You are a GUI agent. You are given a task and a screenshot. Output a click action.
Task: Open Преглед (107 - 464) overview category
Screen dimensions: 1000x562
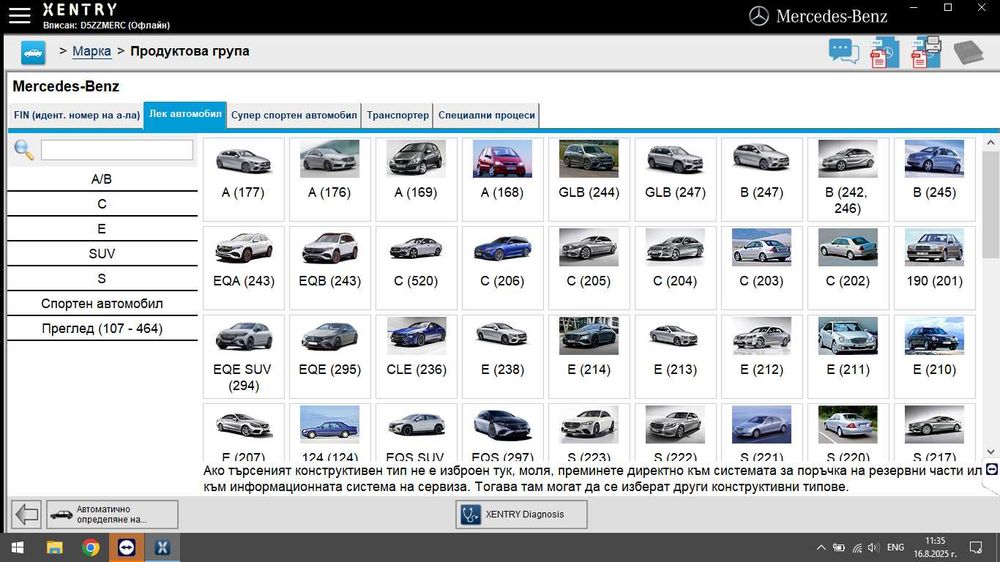(x=102, y=328)
